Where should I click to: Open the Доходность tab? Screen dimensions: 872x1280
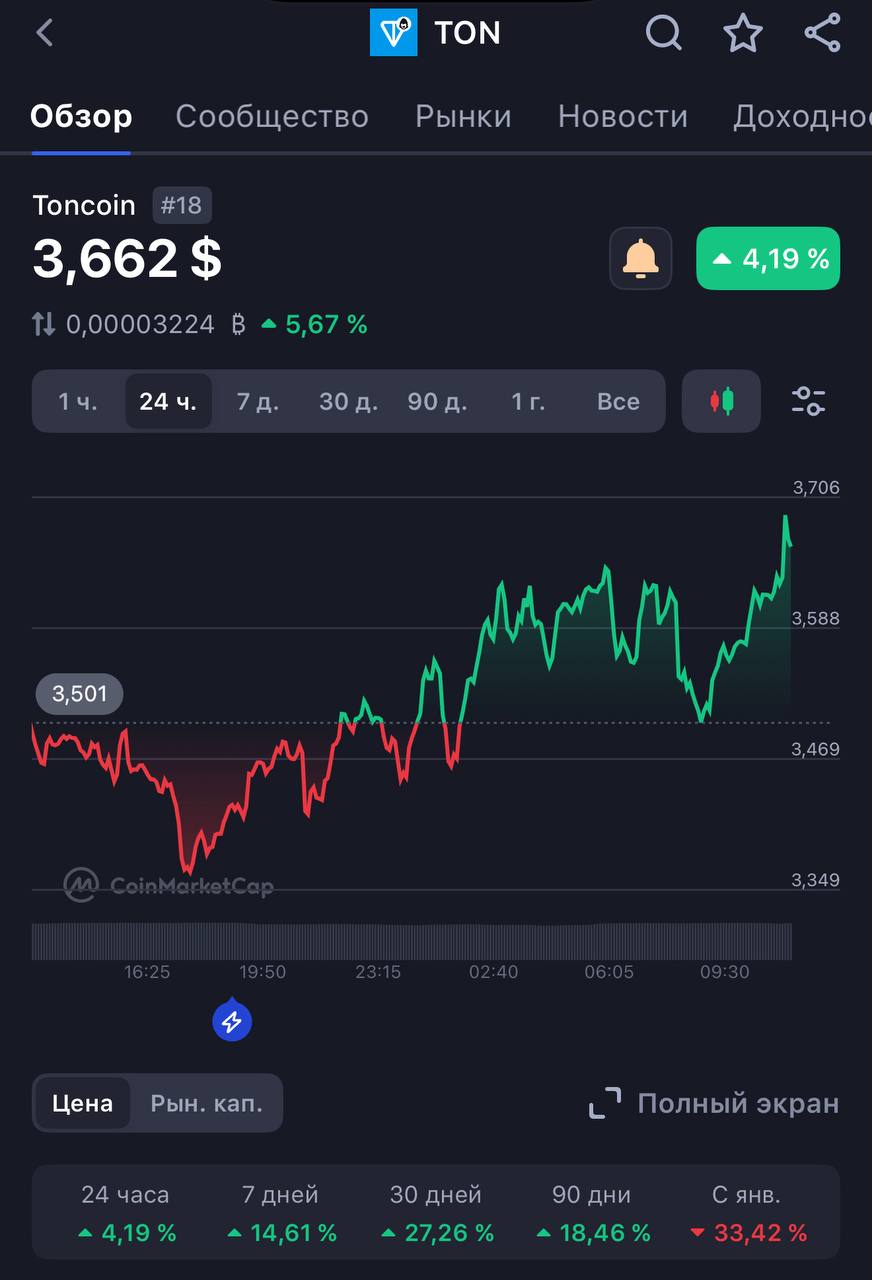(802, 117)
